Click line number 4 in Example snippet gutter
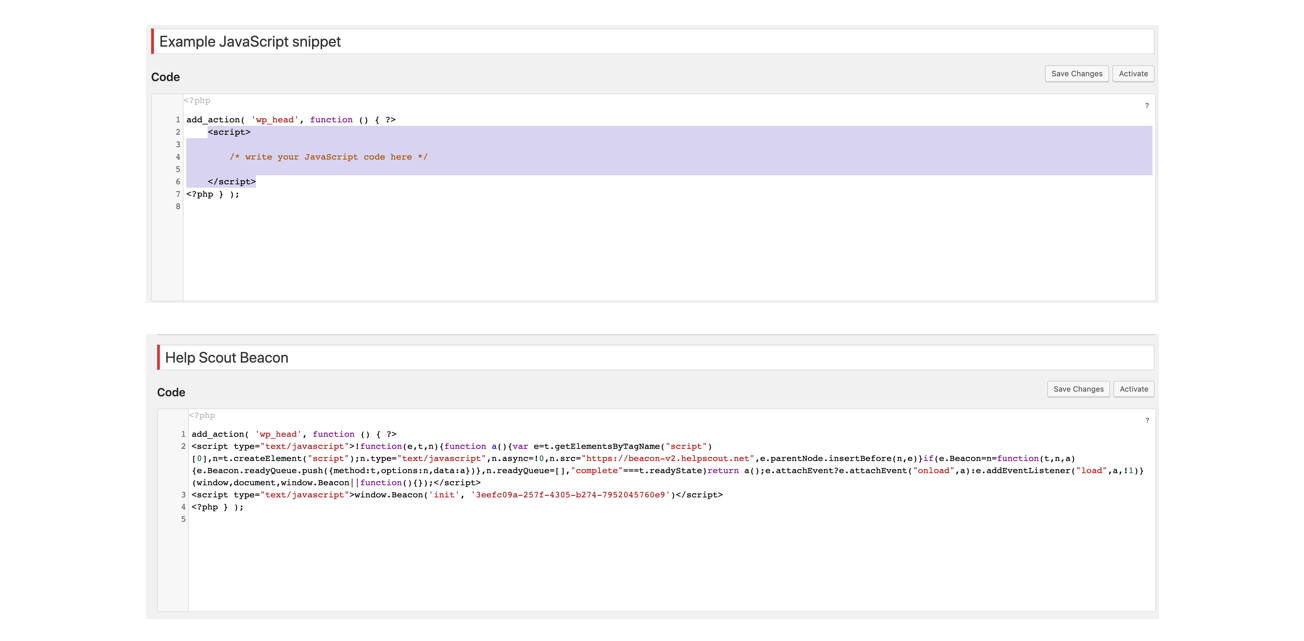 pyautogui.click(x=177, y=157)
